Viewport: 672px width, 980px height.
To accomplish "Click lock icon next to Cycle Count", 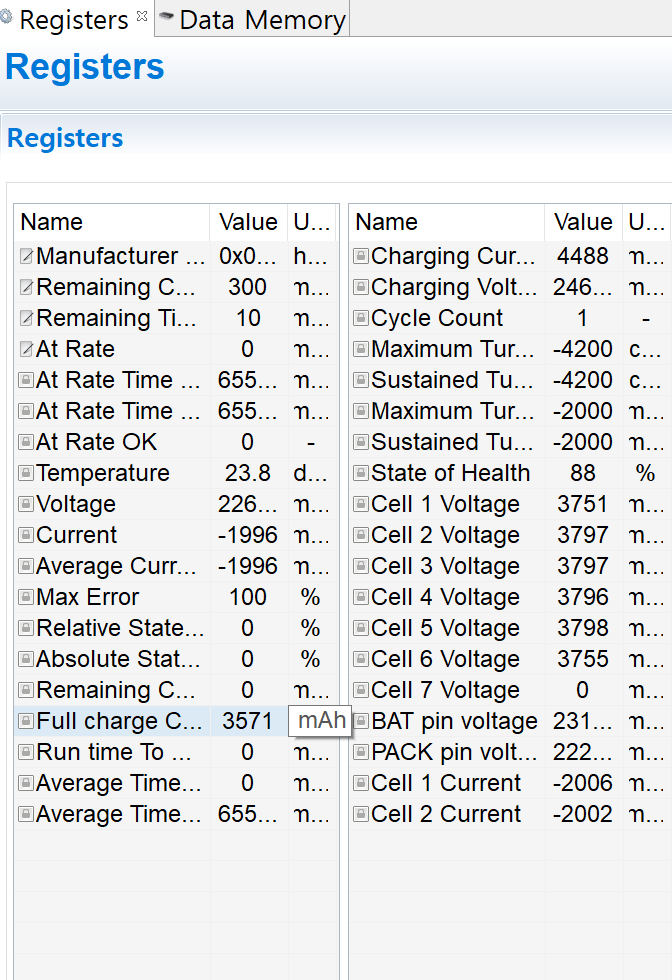I will point(361,319).
